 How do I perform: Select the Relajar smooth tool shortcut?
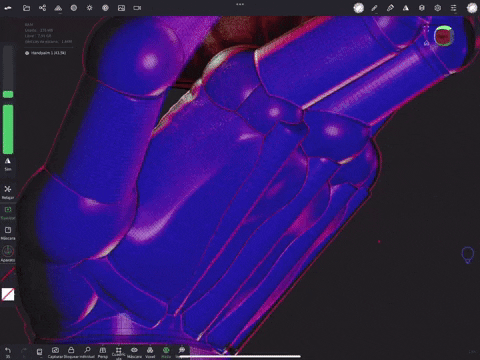tap(8, 192)
